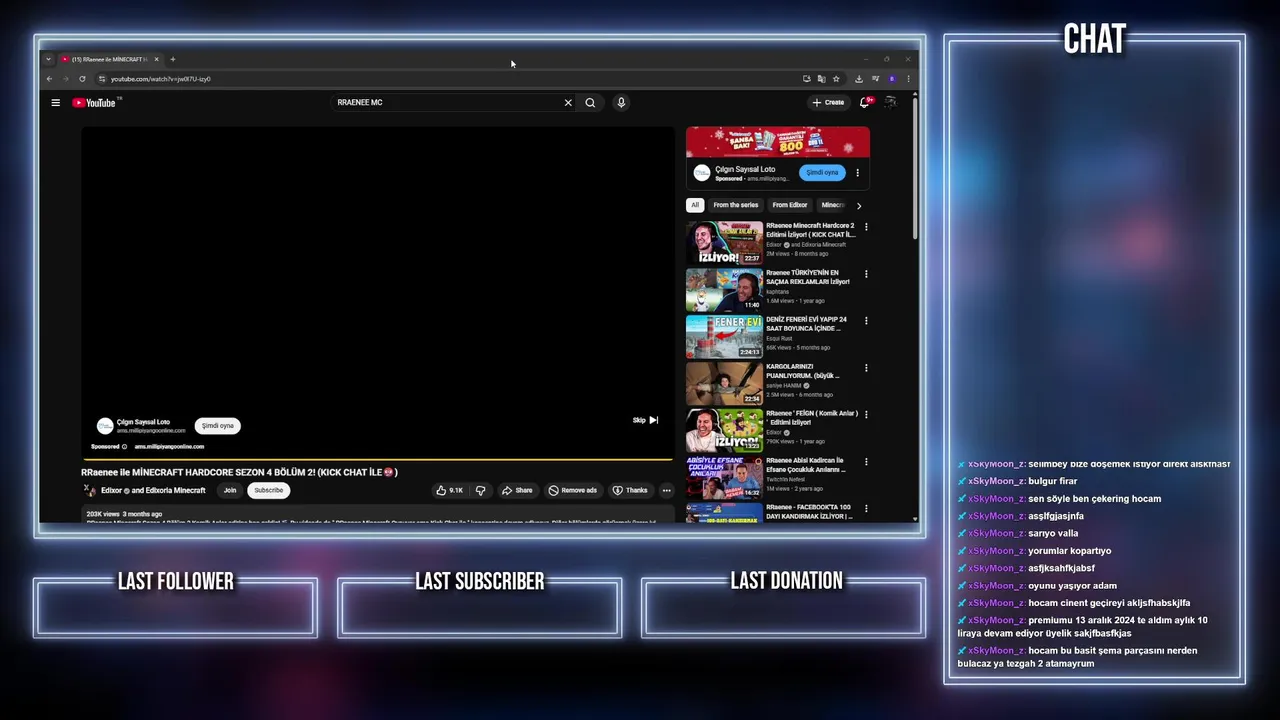The height and width of the screenshot is (720, 1280).
Task: Clear the search box text
Action: tap(568, 102)
